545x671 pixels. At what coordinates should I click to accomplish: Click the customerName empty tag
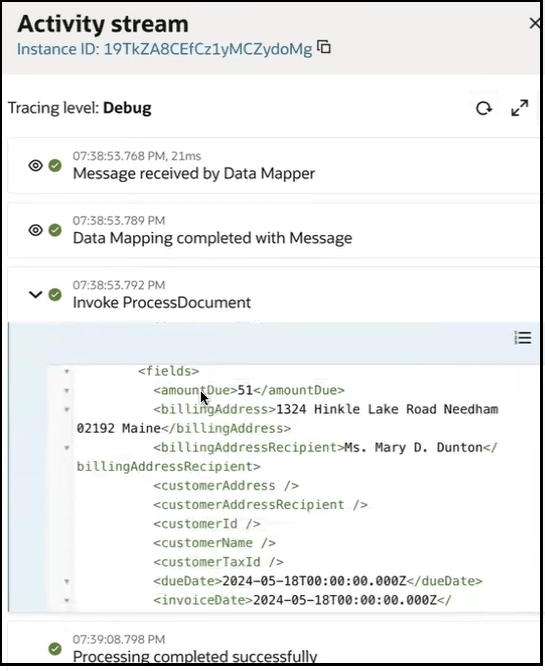[x=214, y=543]
